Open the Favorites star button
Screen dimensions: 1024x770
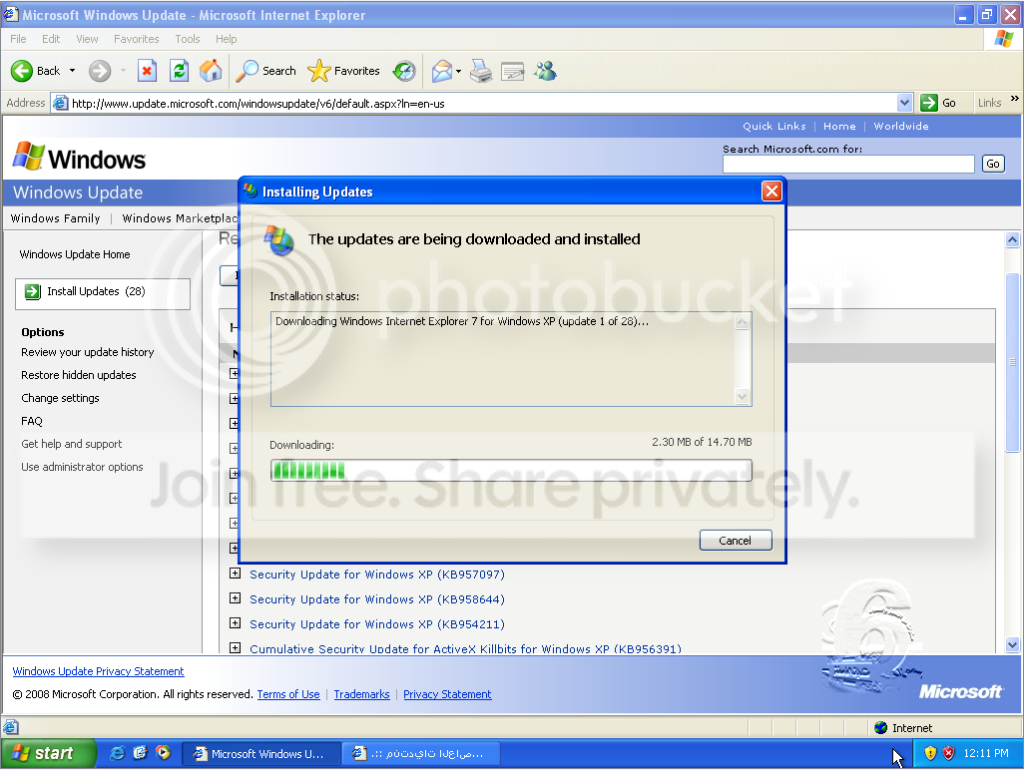tap(344, 71)
